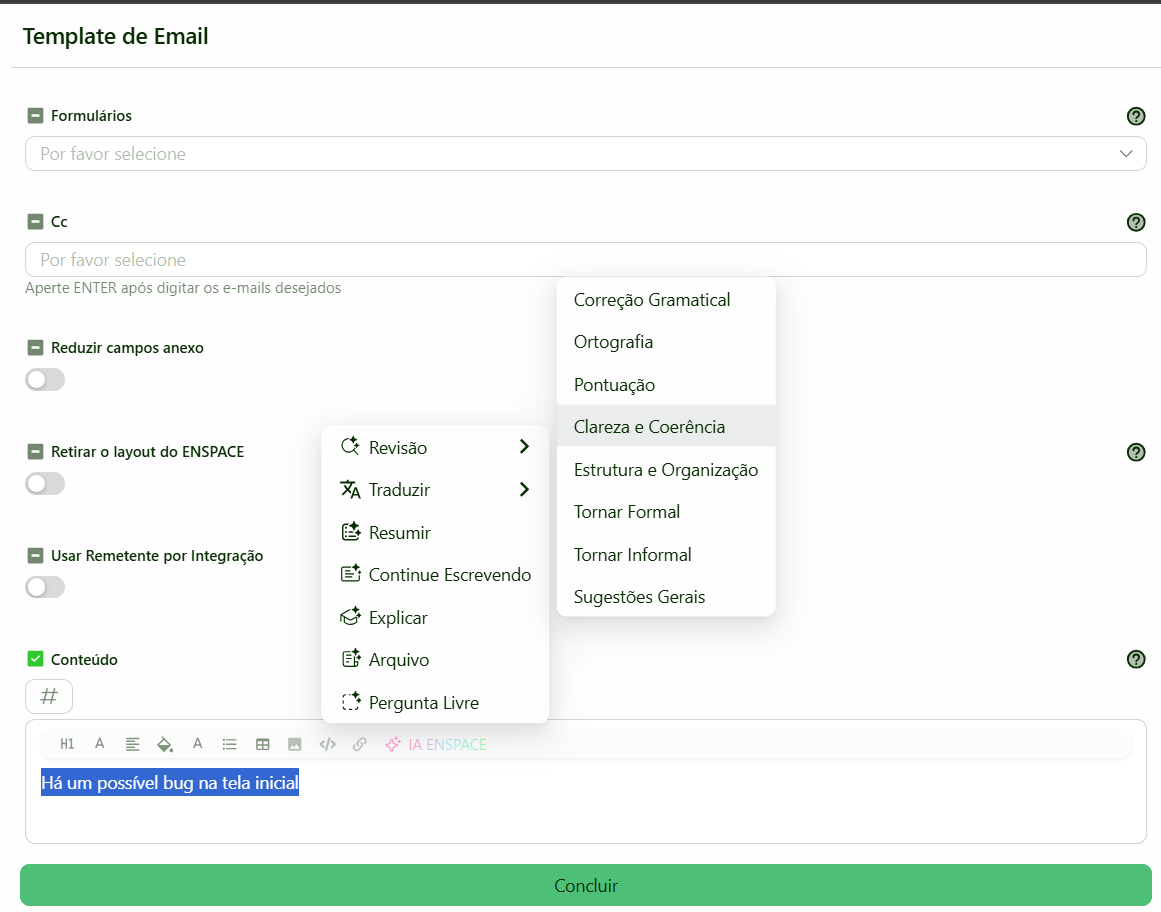Expand the Traduzir submenu

point(434,490)
